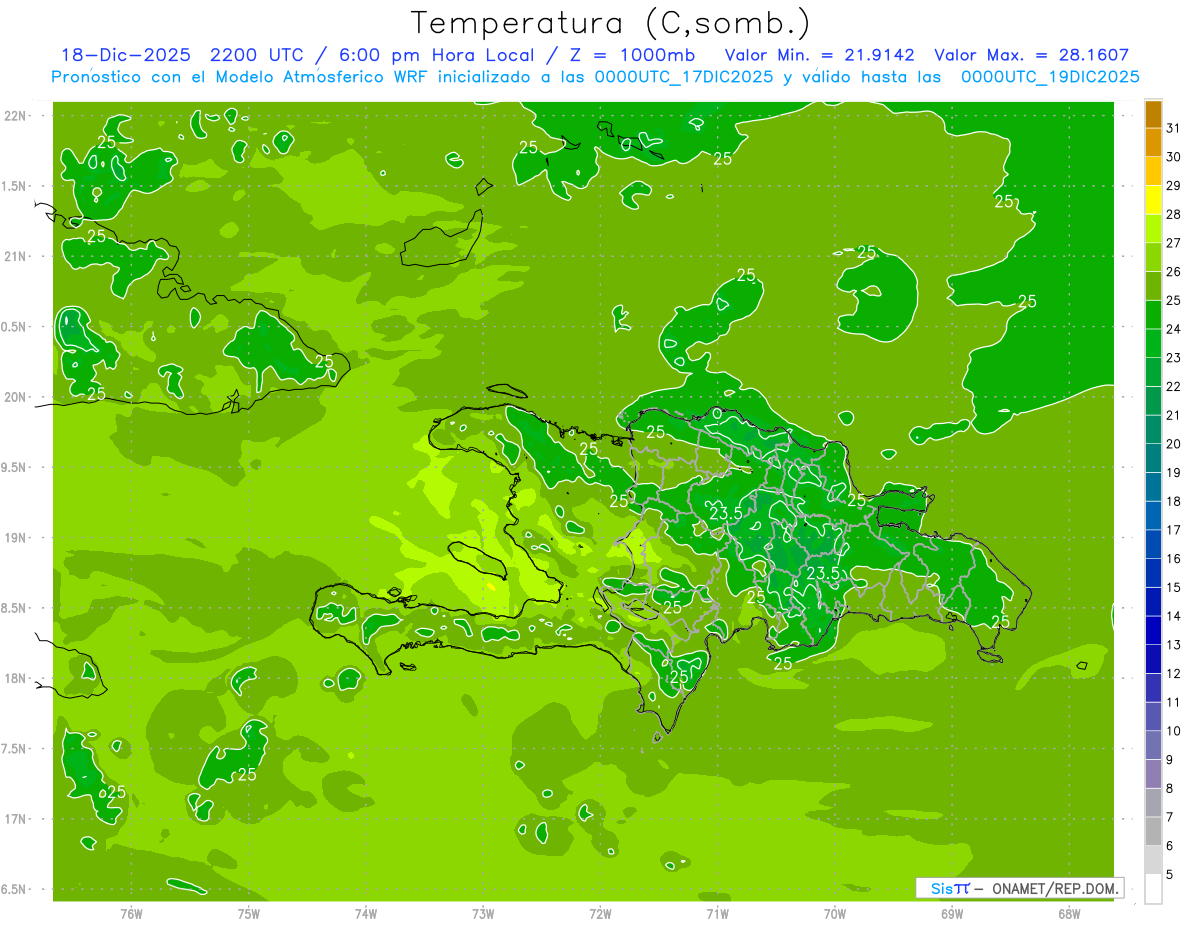Click the '74W' longitude axis label

365,913
